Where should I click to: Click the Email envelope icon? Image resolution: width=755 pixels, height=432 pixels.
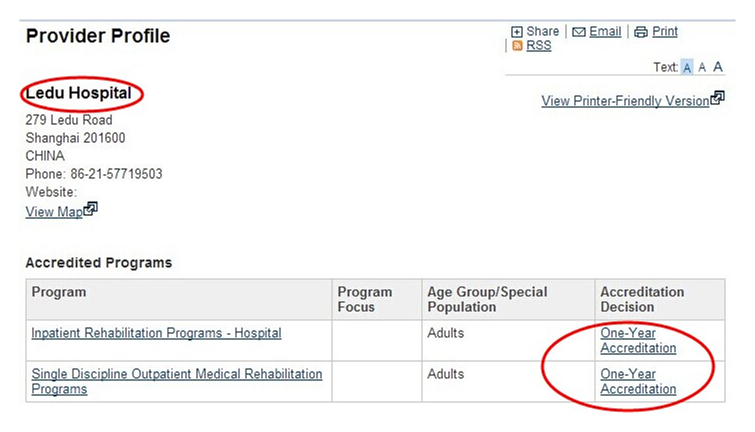click(578, 32)
